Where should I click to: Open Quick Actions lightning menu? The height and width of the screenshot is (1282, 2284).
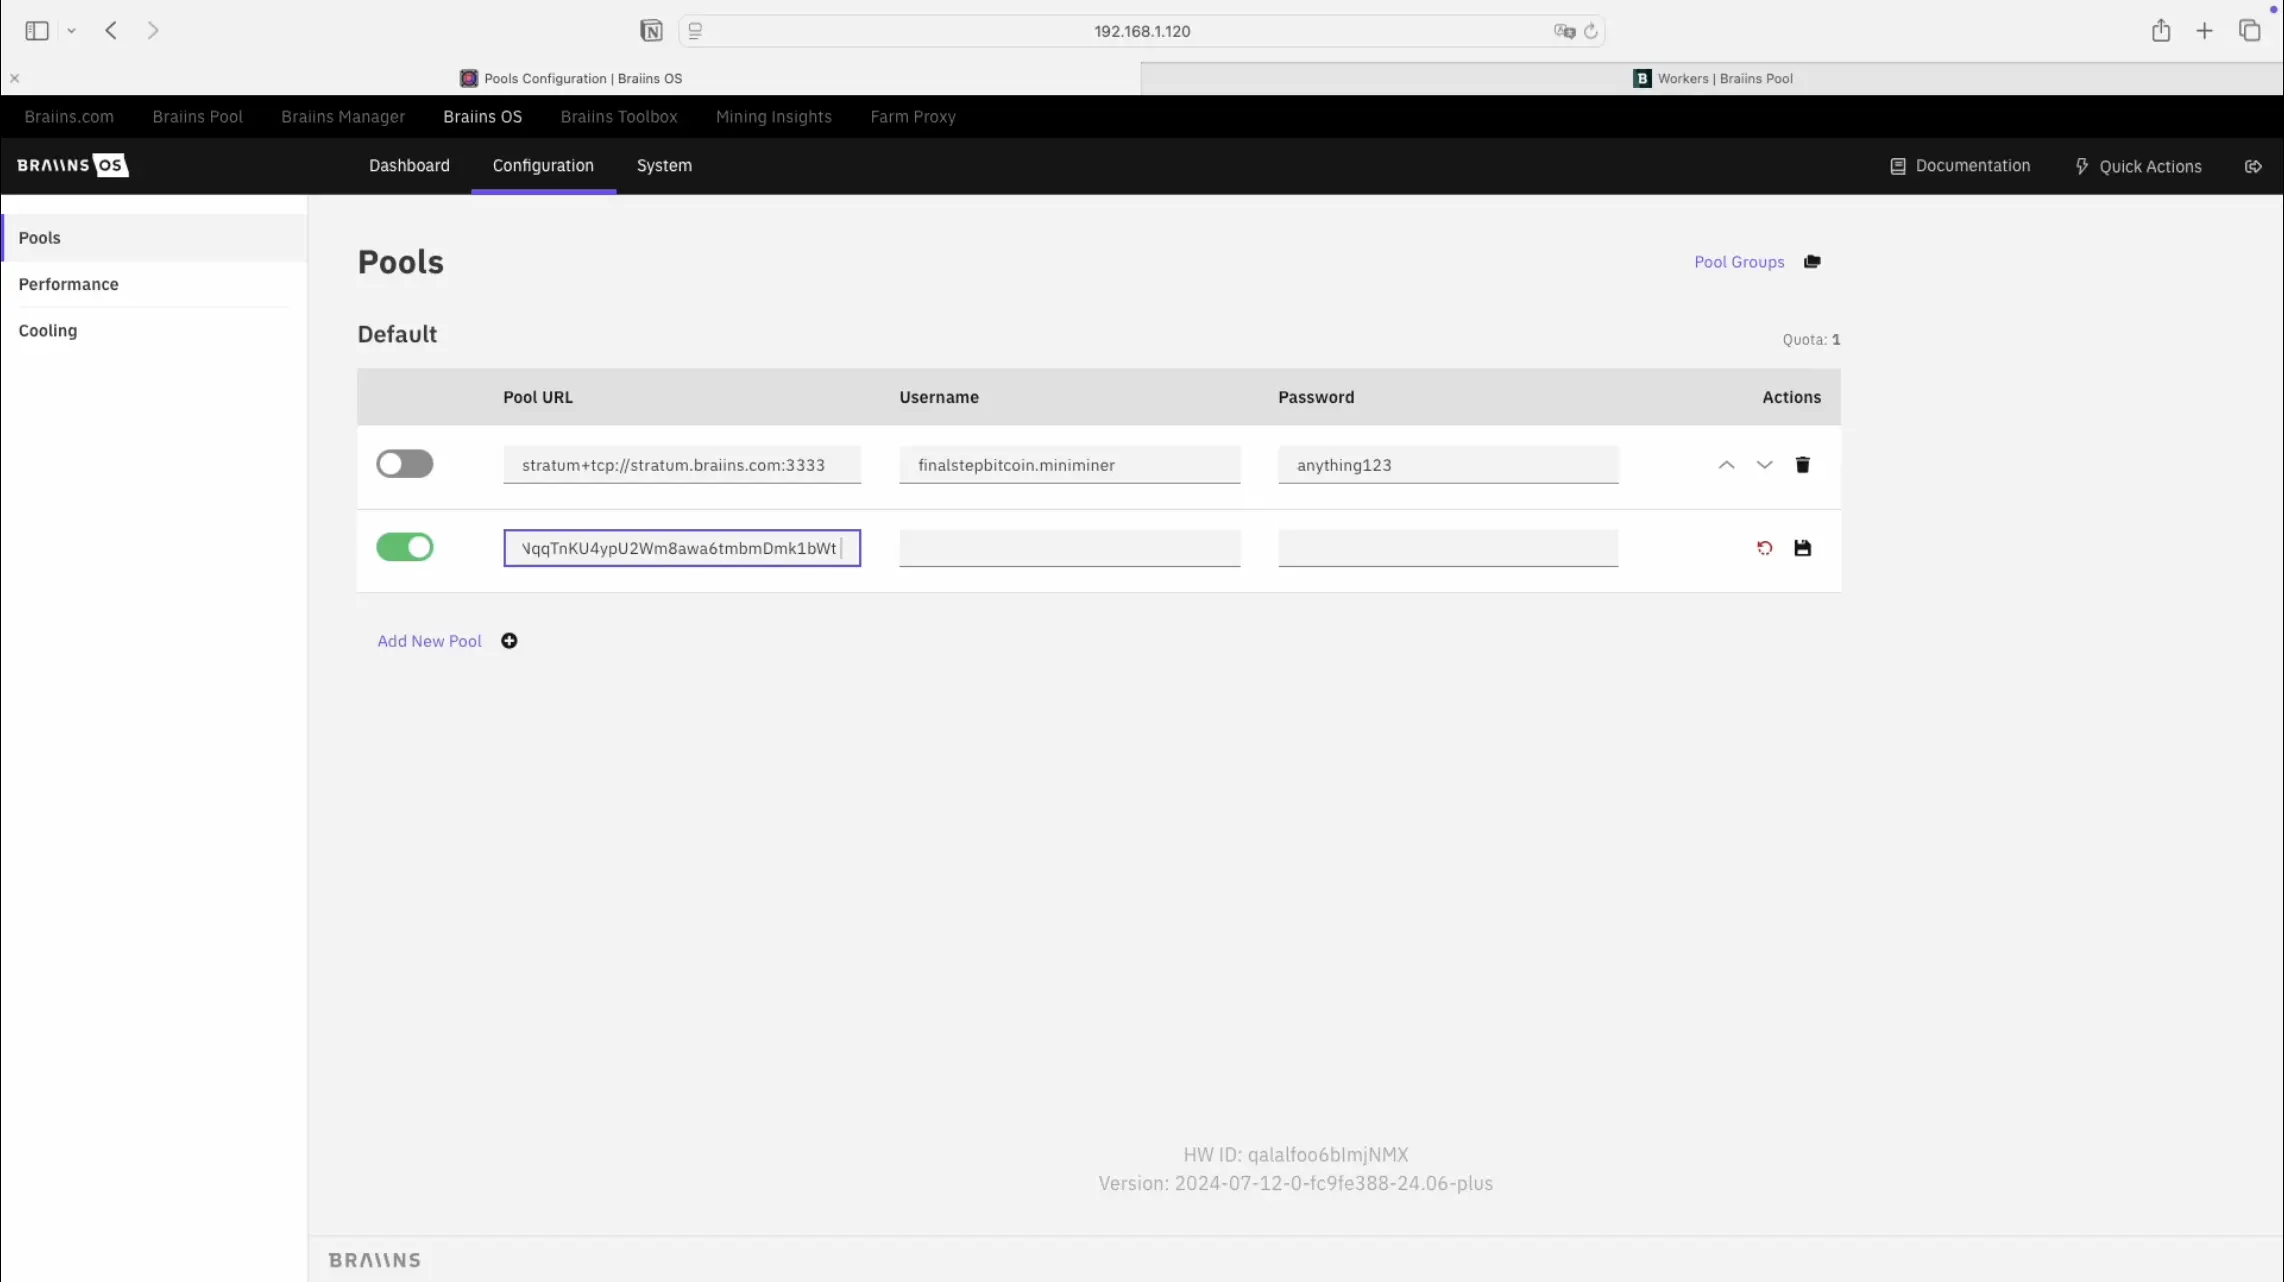coord(2138,166)
